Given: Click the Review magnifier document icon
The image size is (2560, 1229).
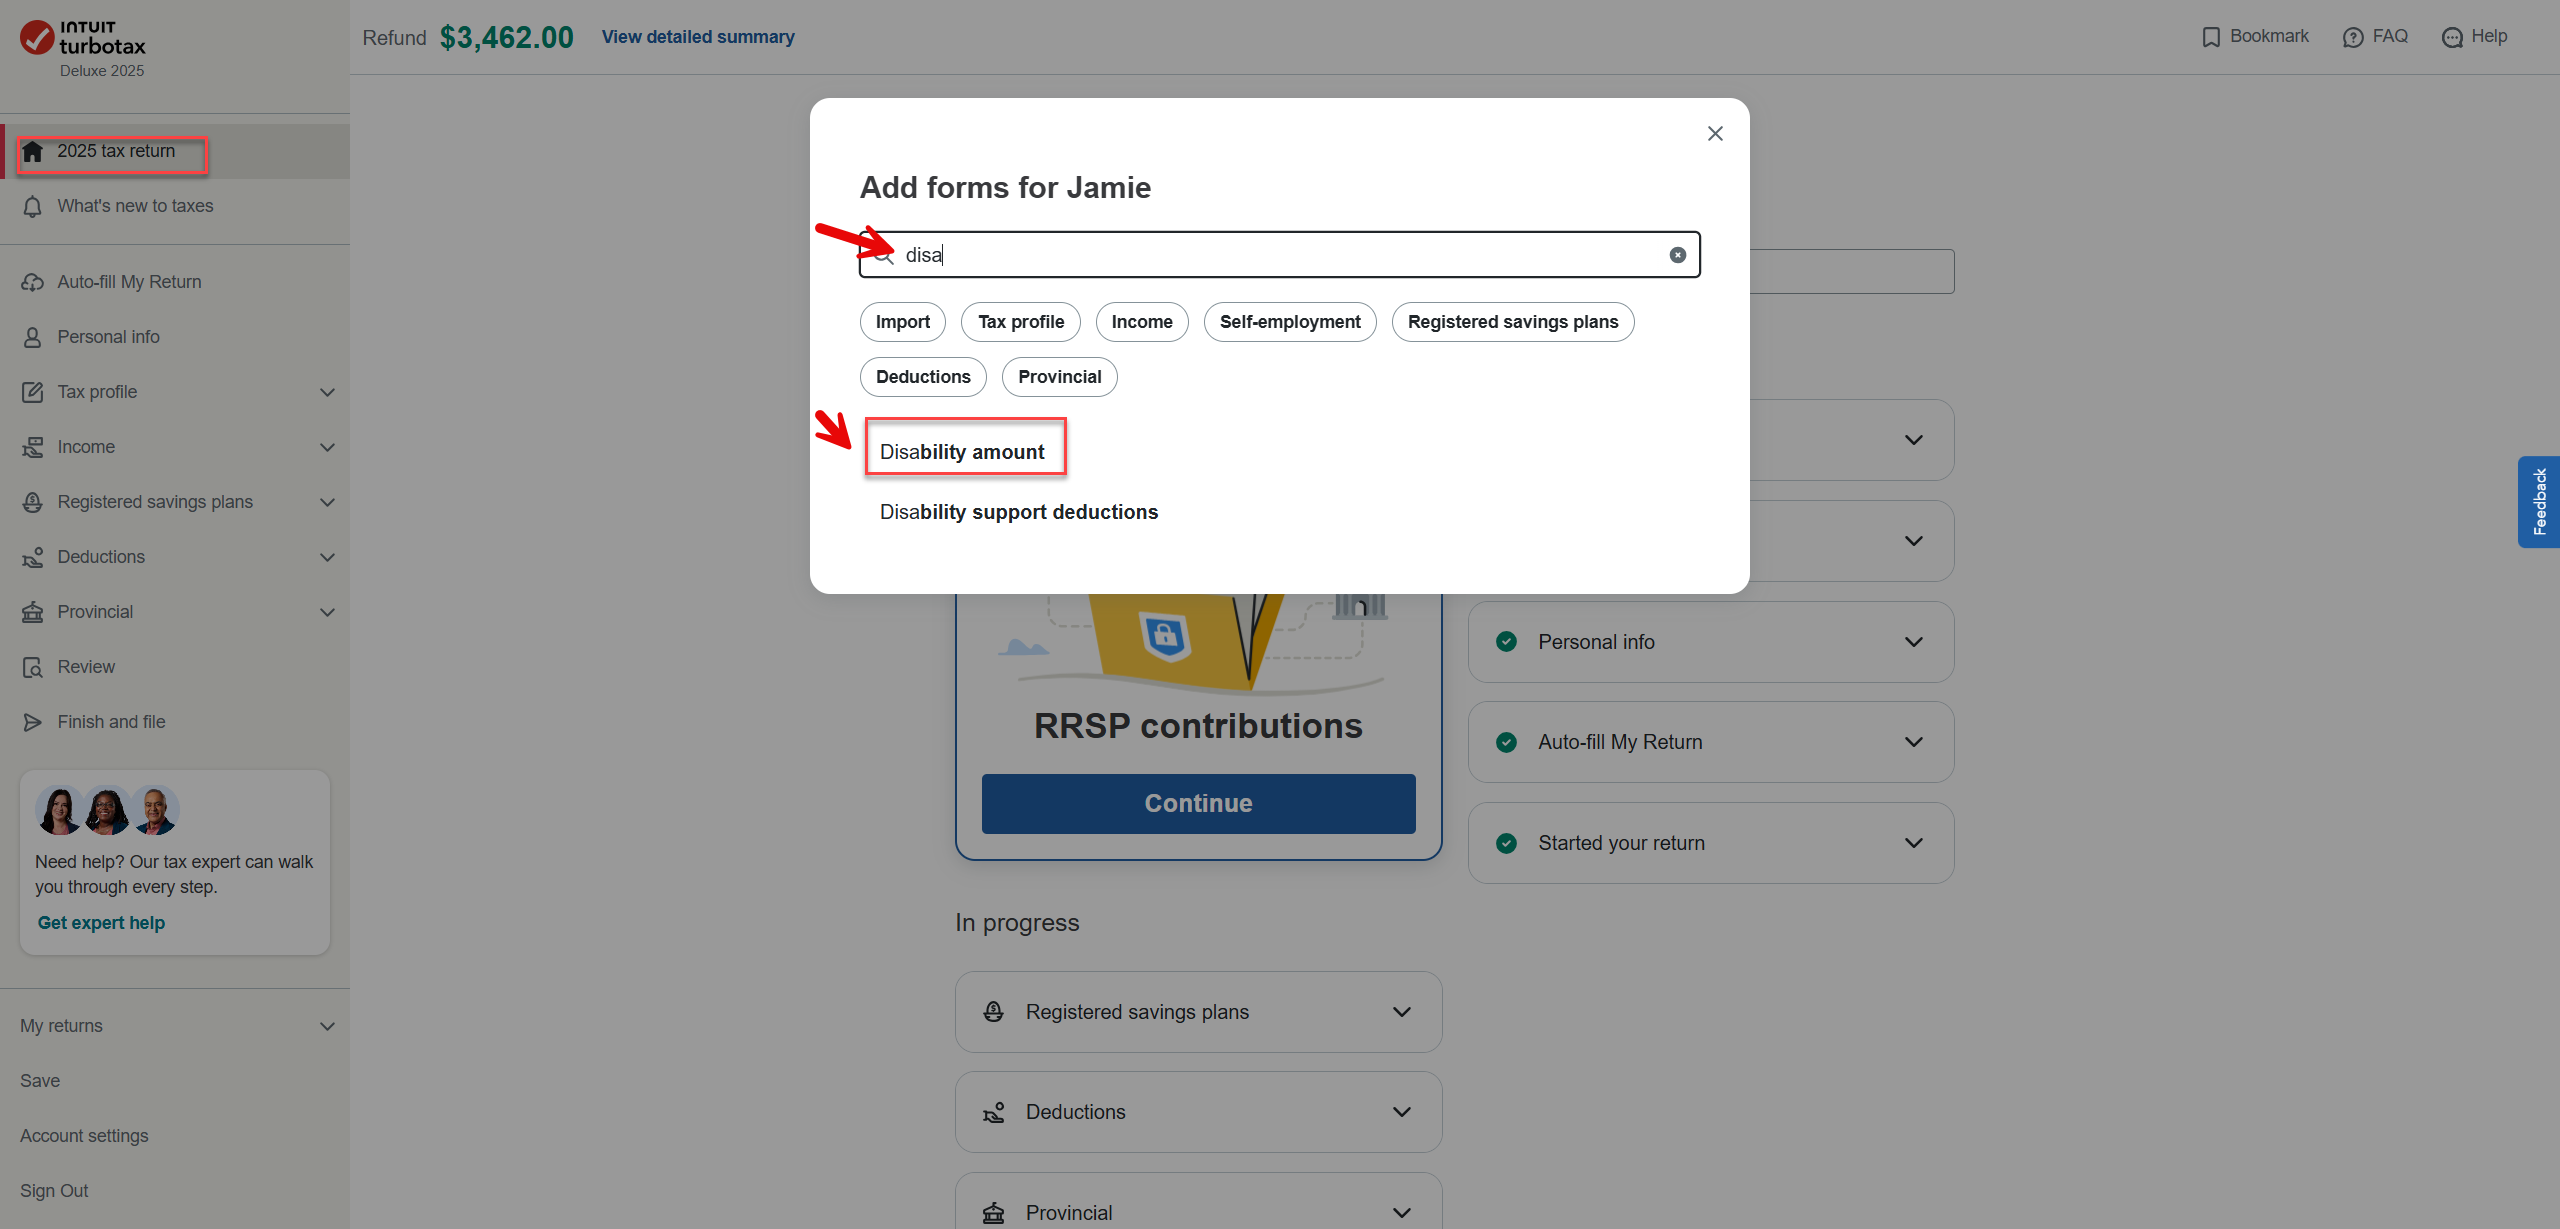Looking at the screenshot, I should [x=33, y=667].
